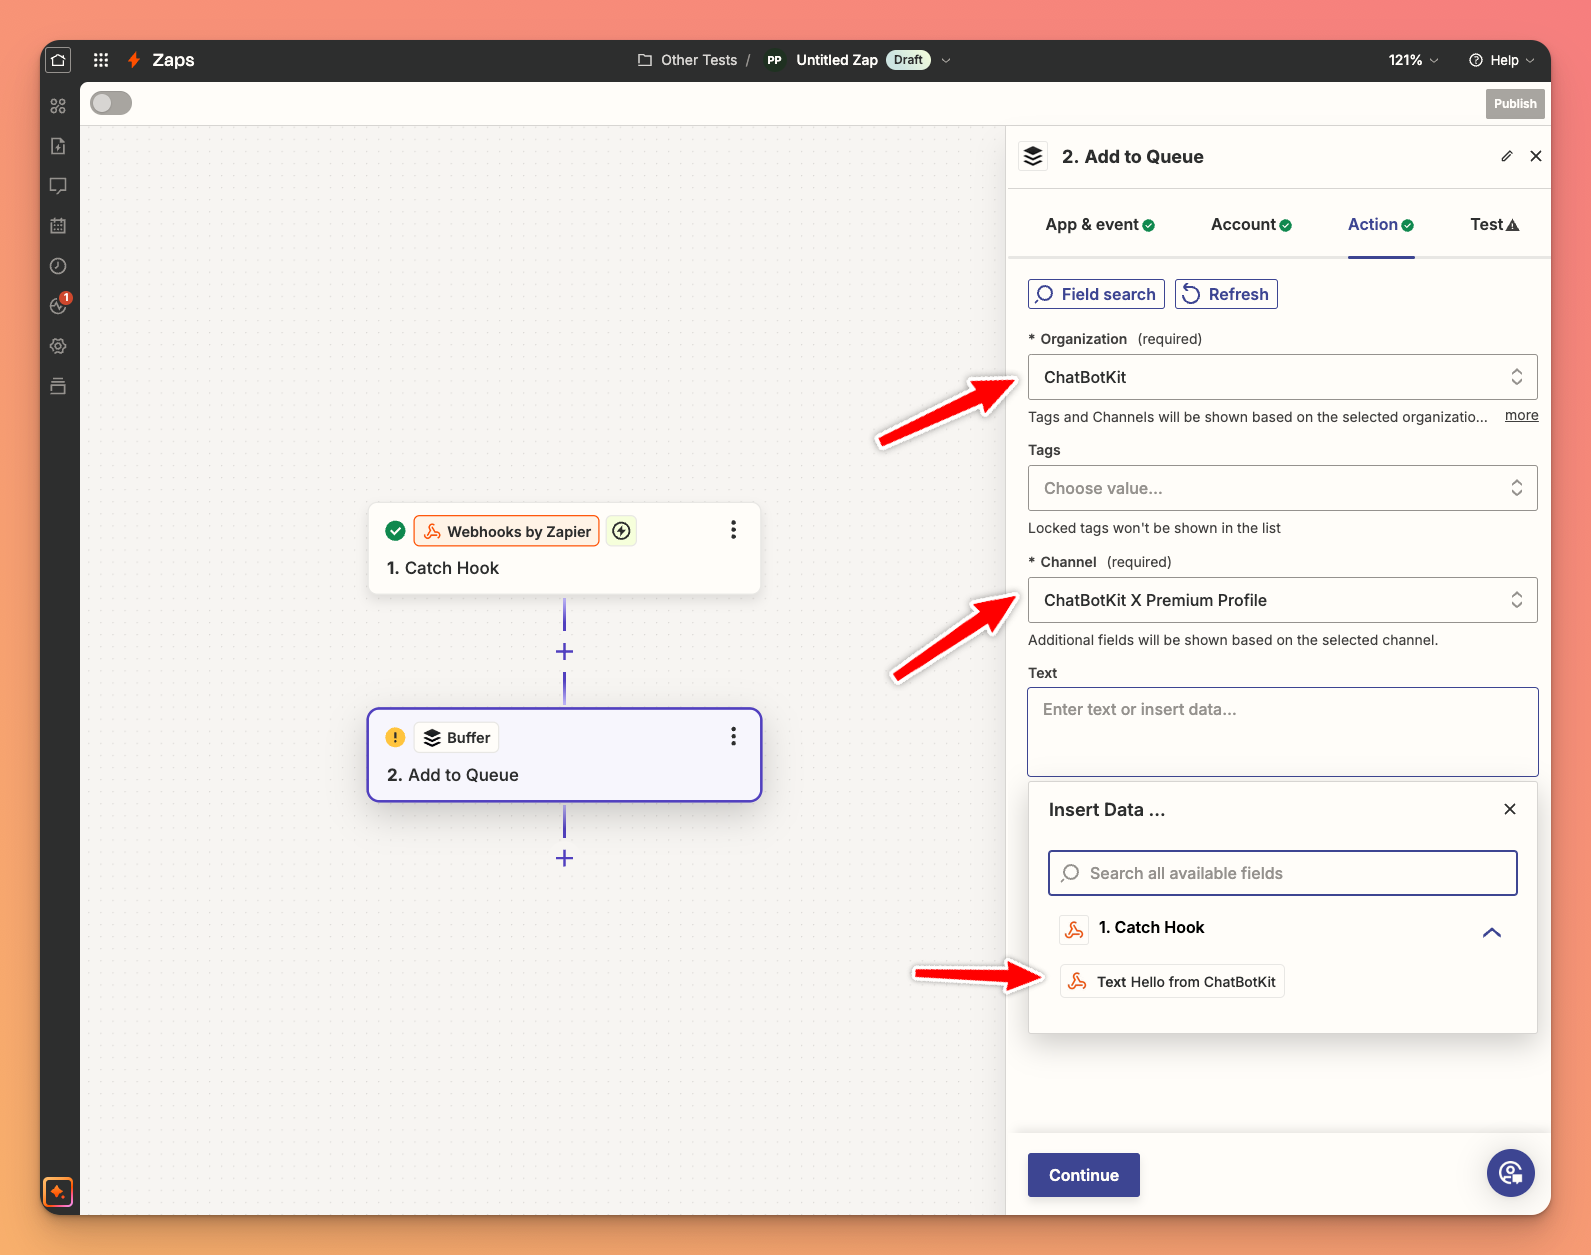Open the Channel dropdown

[x=1282, y=600]
